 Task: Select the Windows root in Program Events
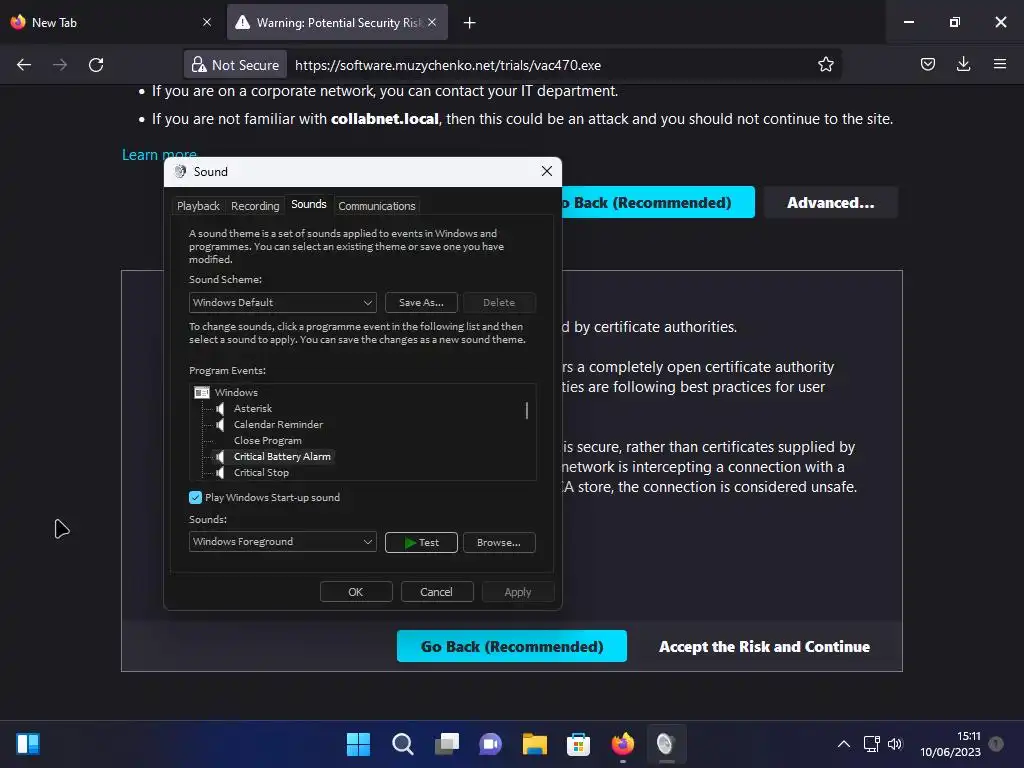click(236, 392)
